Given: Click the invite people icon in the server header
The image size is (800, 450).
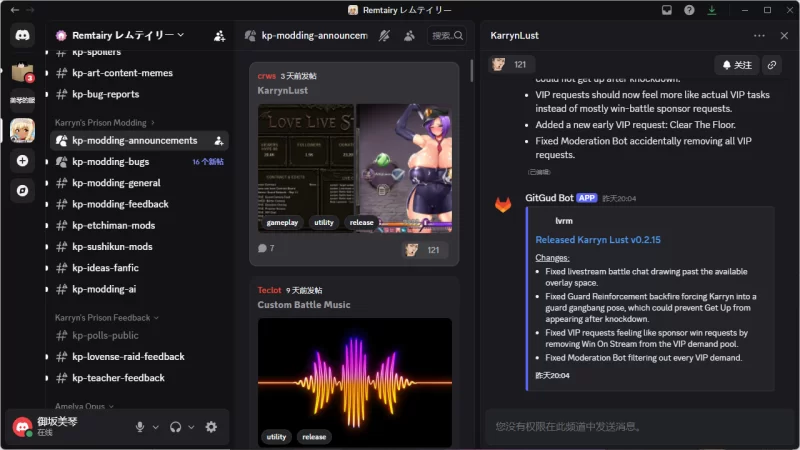Looking at the screenshot, I should 219,36.
